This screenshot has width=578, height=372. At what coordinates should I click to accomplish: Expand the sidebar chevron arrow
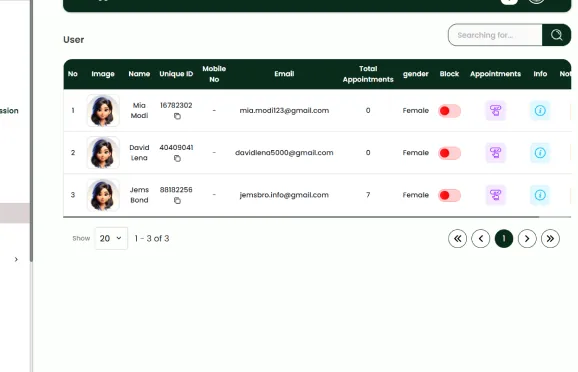point(16,260)
